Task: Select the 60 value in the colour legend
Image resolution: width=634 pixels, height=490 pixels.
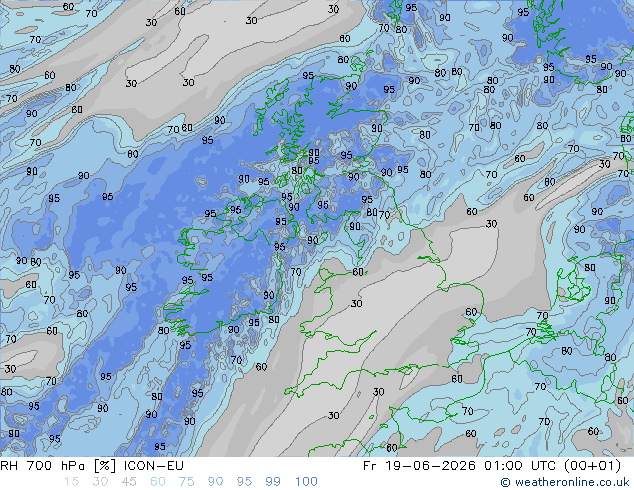Action: [158, 482]
